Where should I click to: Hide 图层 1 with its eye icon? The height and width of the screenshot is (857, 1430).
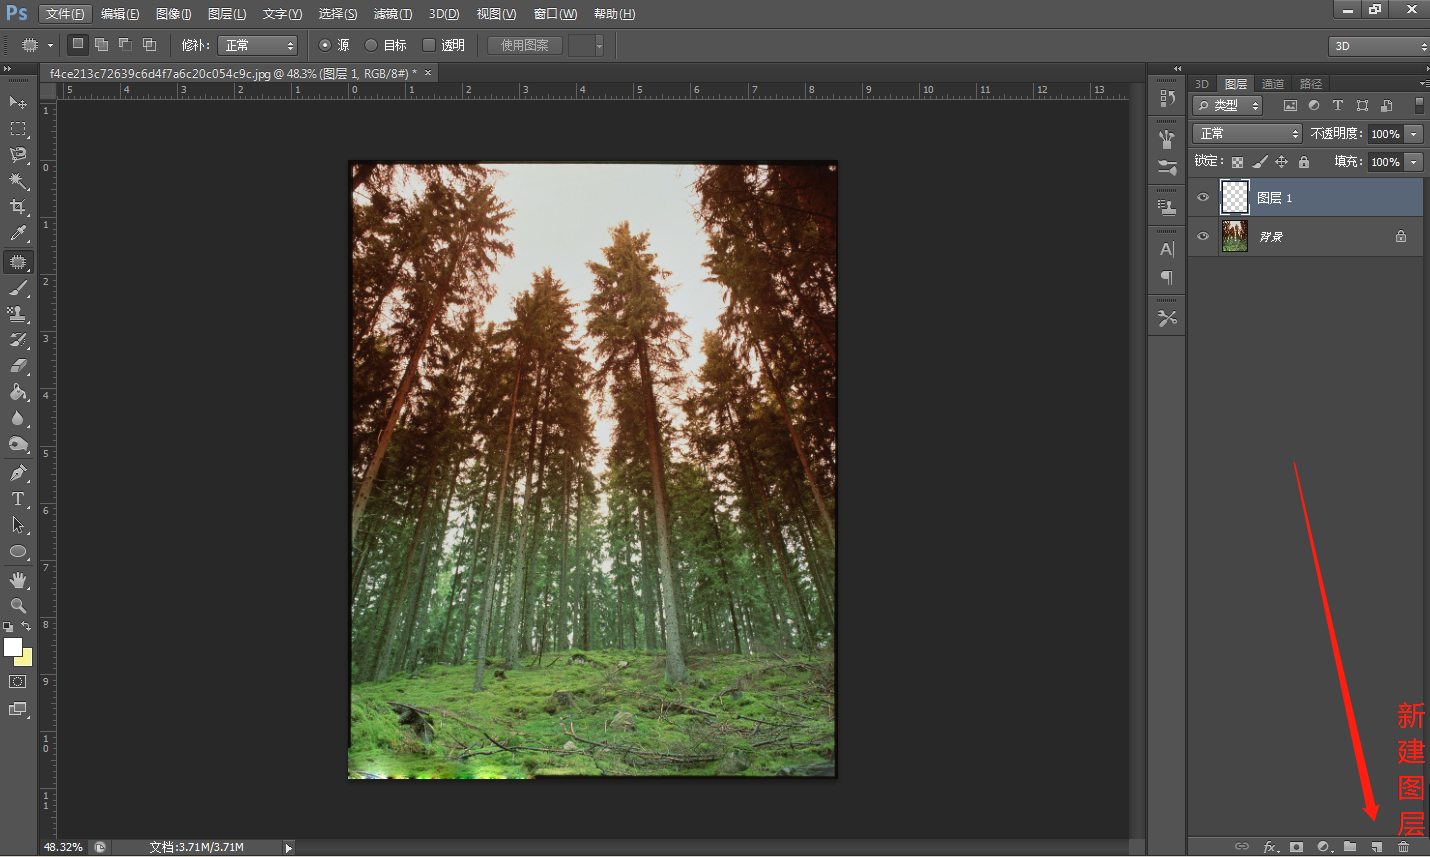tap(1203, 197)
